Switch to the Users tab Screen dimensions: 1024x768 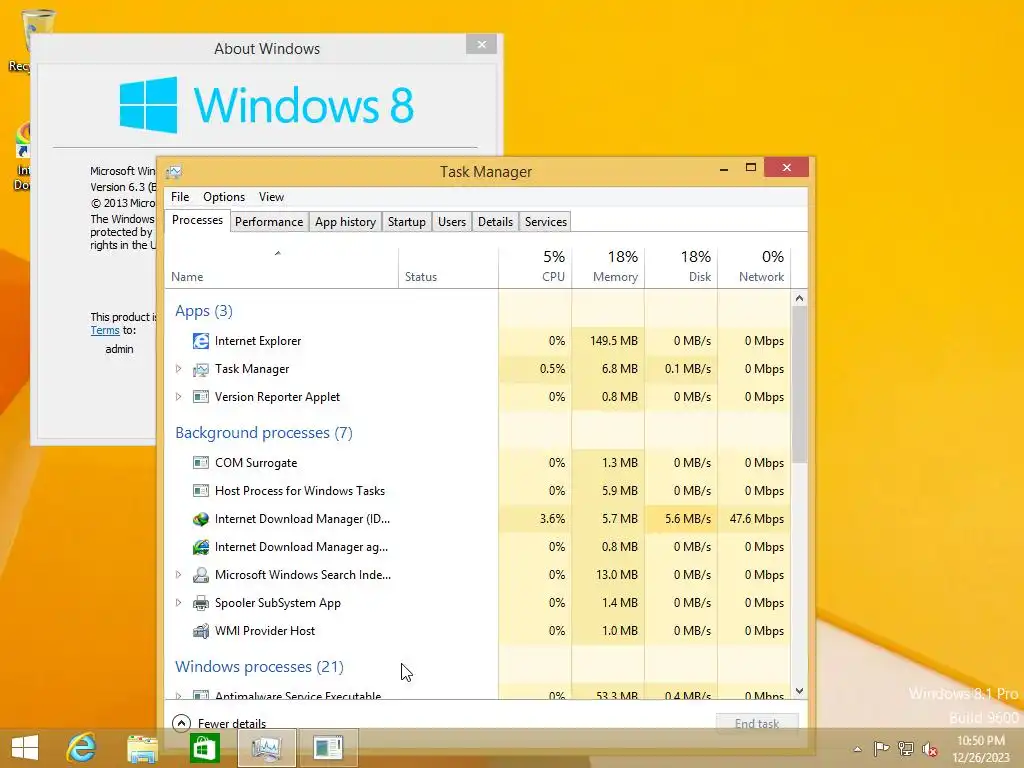click(x=452, y=222)
